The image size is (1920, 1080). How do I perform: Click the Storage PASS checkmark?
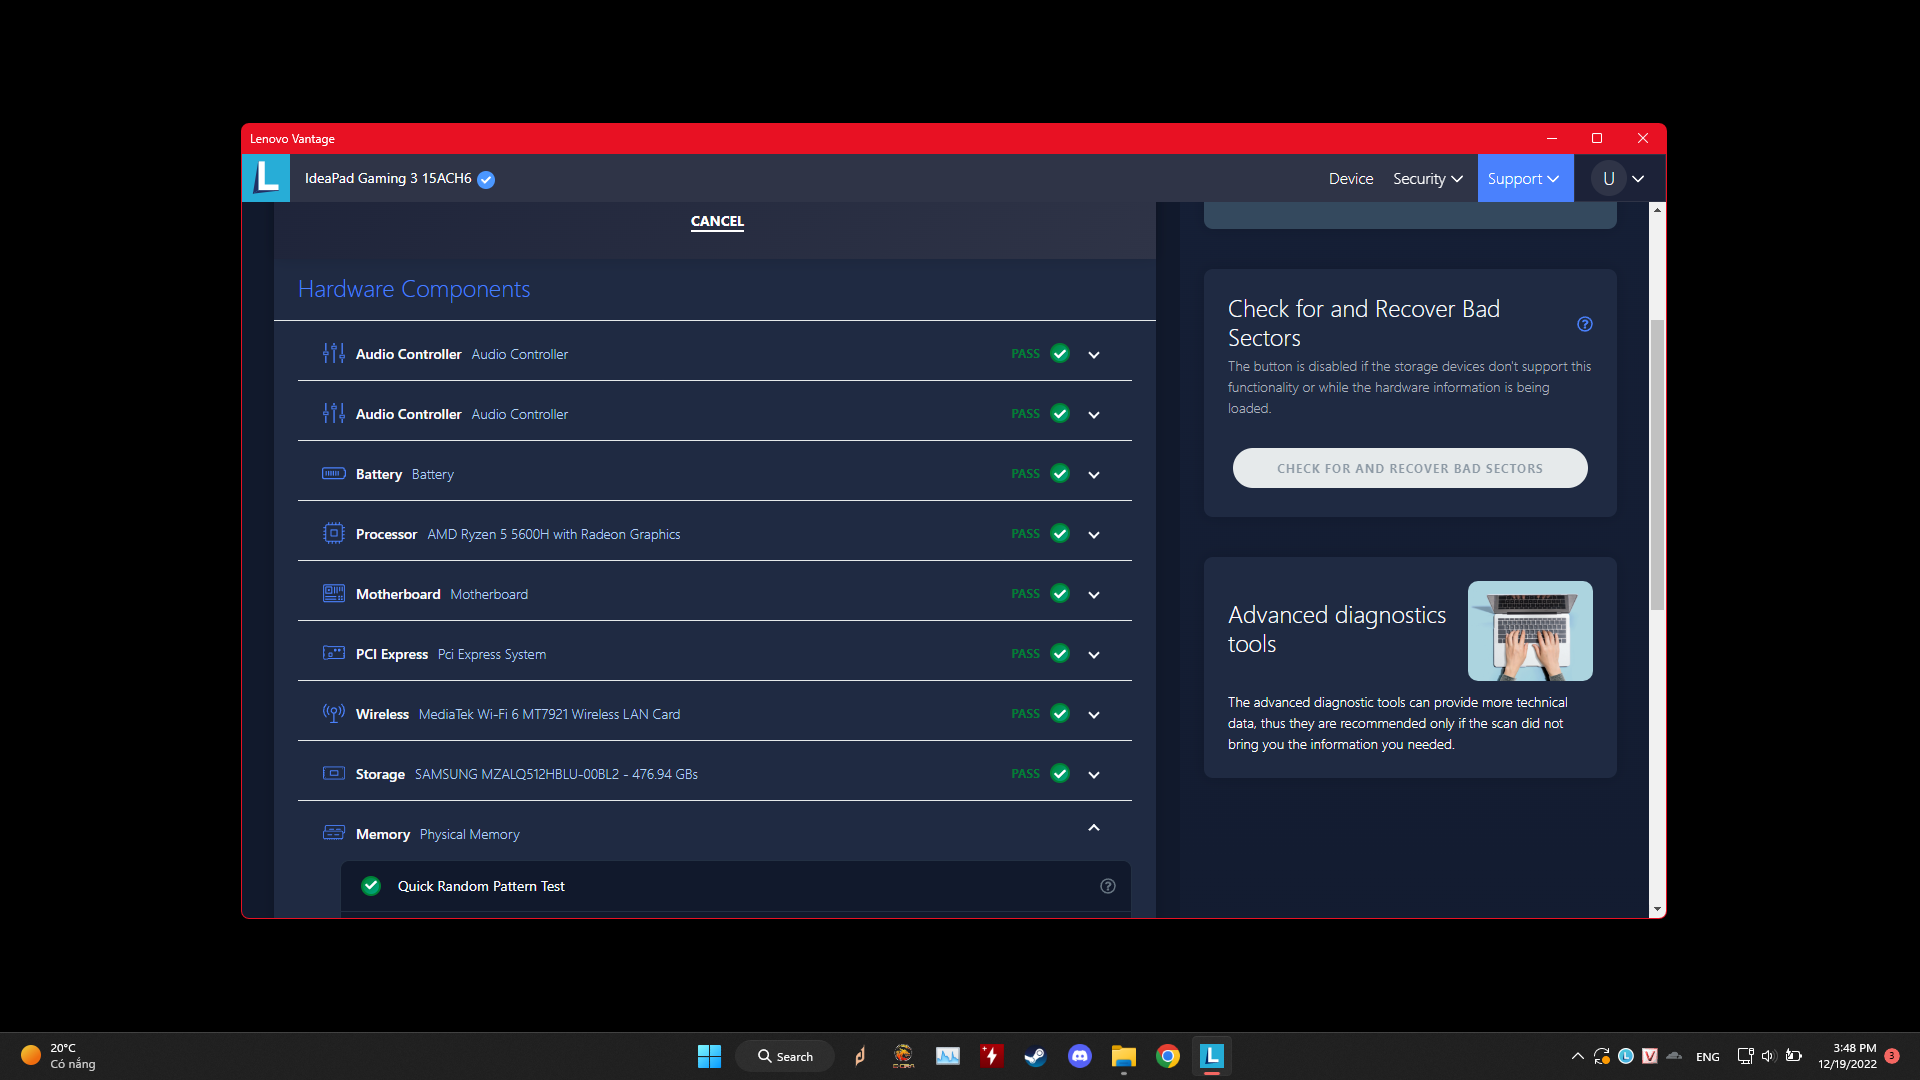pyautogui.click(x=1060, y=773)
